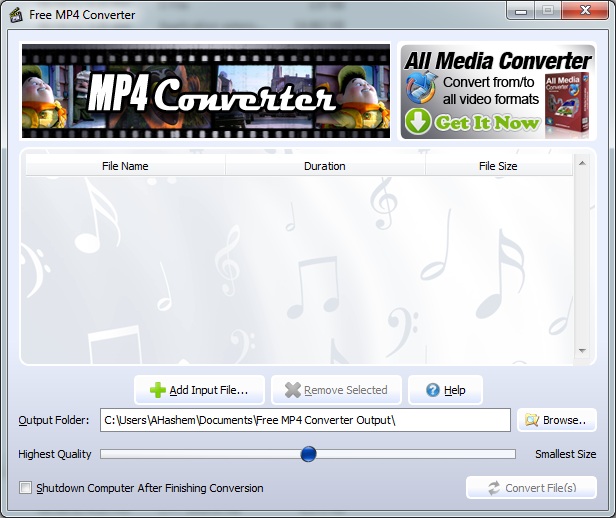This screenshot has height=518, width=616.
Task: Click the Free MP4 Converter title bar icon
Action: (x=16, y=15)
